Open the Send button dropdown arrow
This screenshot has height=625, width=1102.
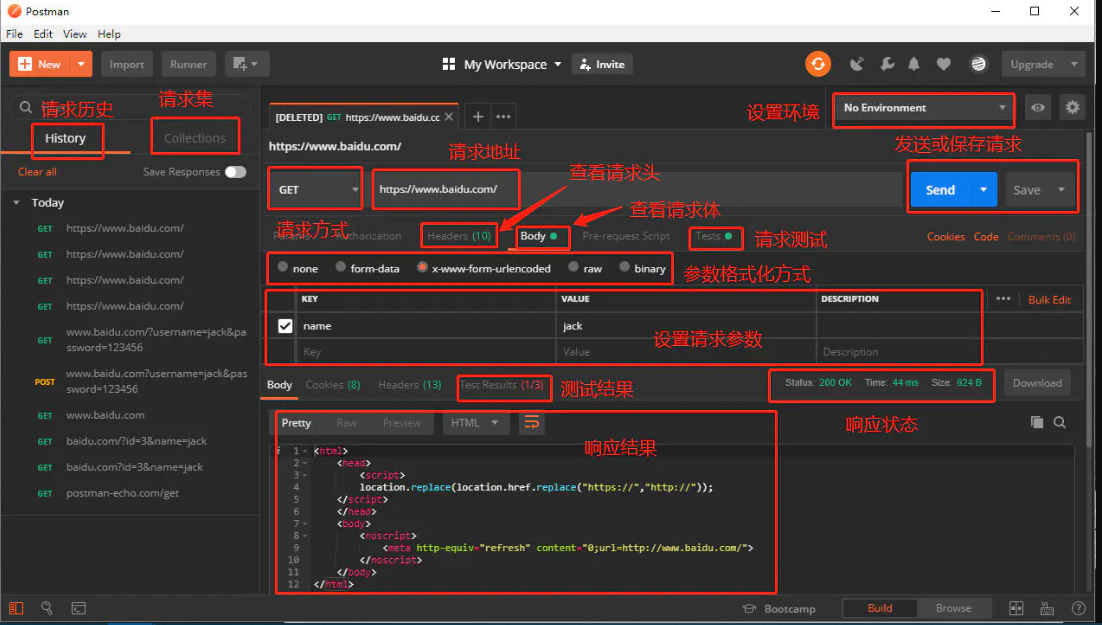[983, 190]
